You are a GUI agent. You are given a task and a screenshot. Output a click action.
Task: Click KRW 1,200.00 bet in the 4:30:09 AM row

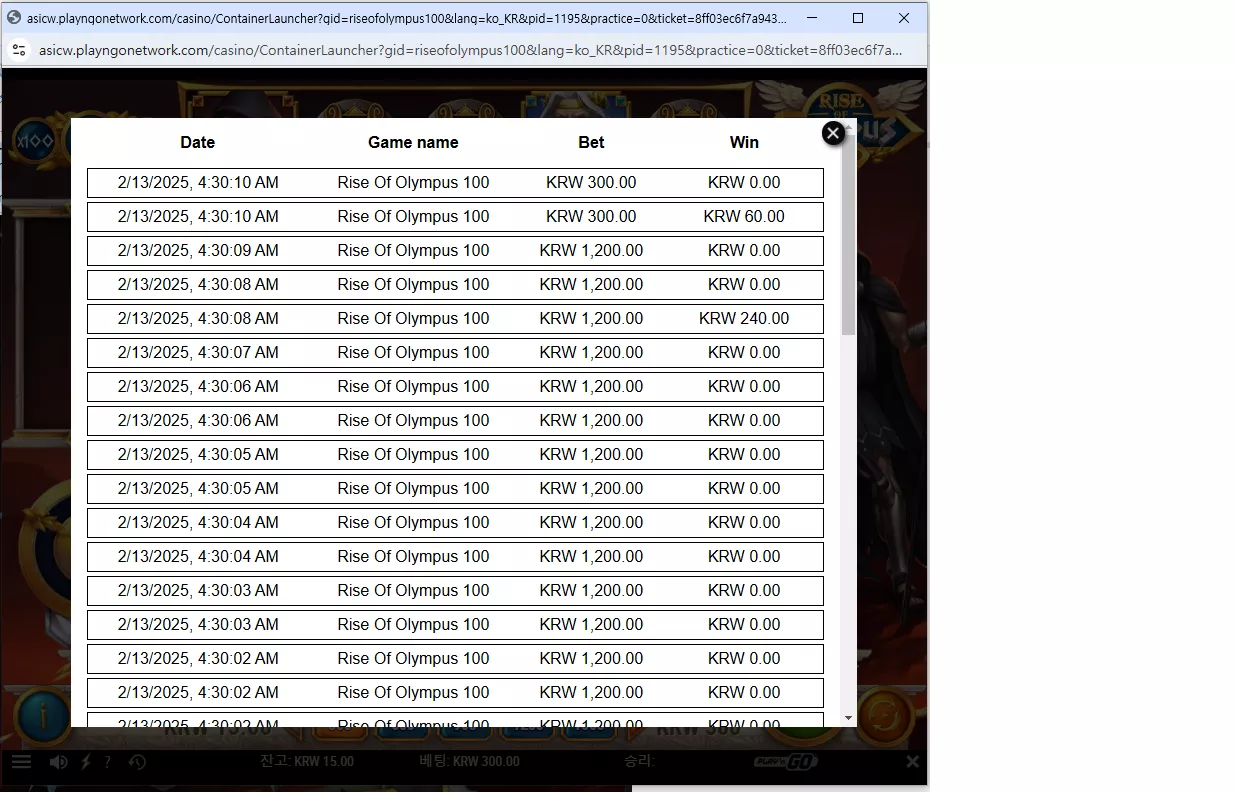[591, 250]
